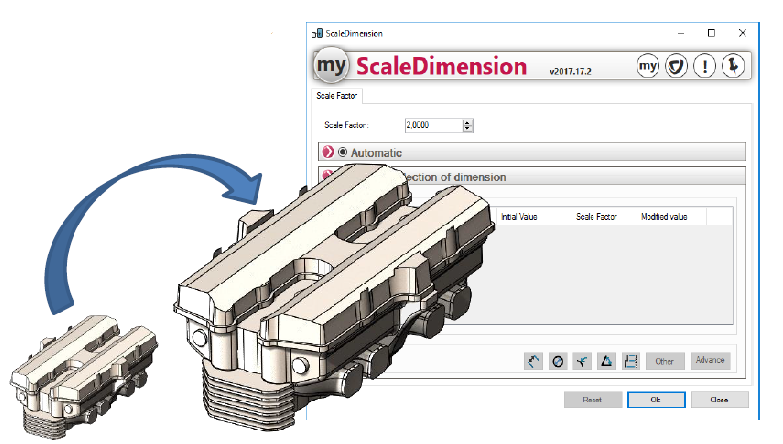Viewport: 783px width, 444px height.
Task: Click the Scale Factor column header
Action: click(x=596, y=217)
